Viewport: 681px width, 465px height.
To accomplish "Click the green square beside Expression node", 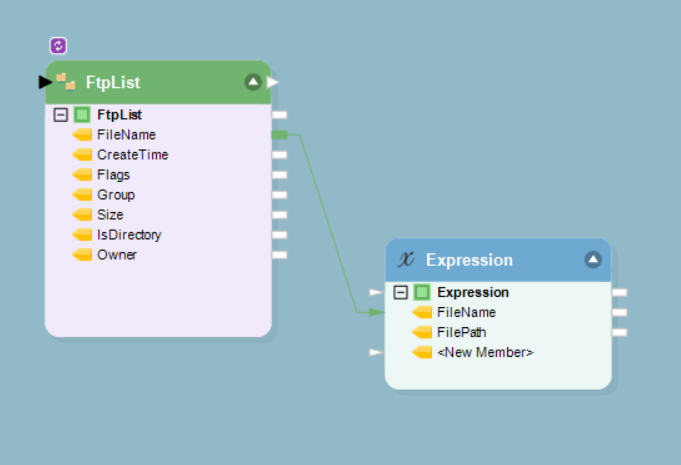I will click(x=422, y=292).
